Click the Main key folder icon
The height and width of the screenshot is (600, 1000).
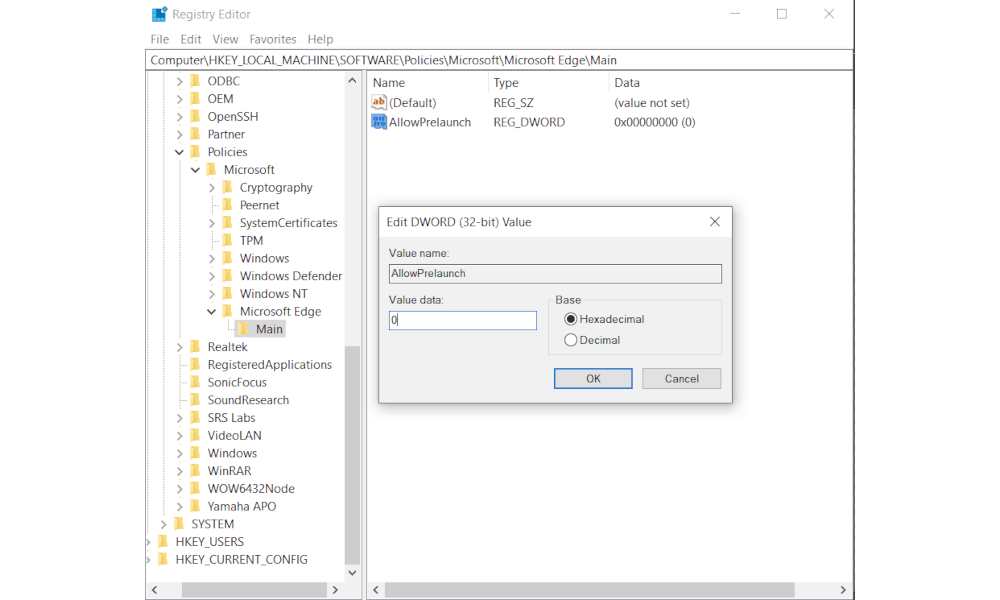pos(244,329)
